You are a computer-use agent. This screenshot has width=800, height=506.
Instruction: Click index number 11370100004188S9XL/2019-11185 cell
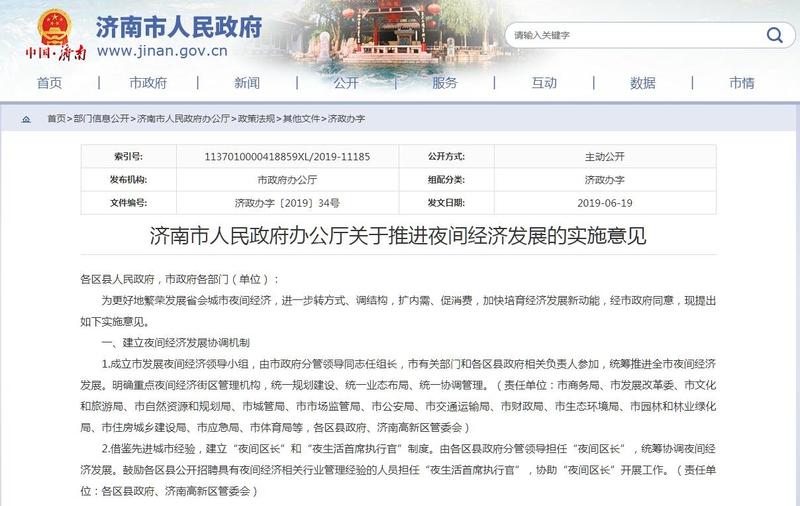pyautogui.click(x=287, y=157)
